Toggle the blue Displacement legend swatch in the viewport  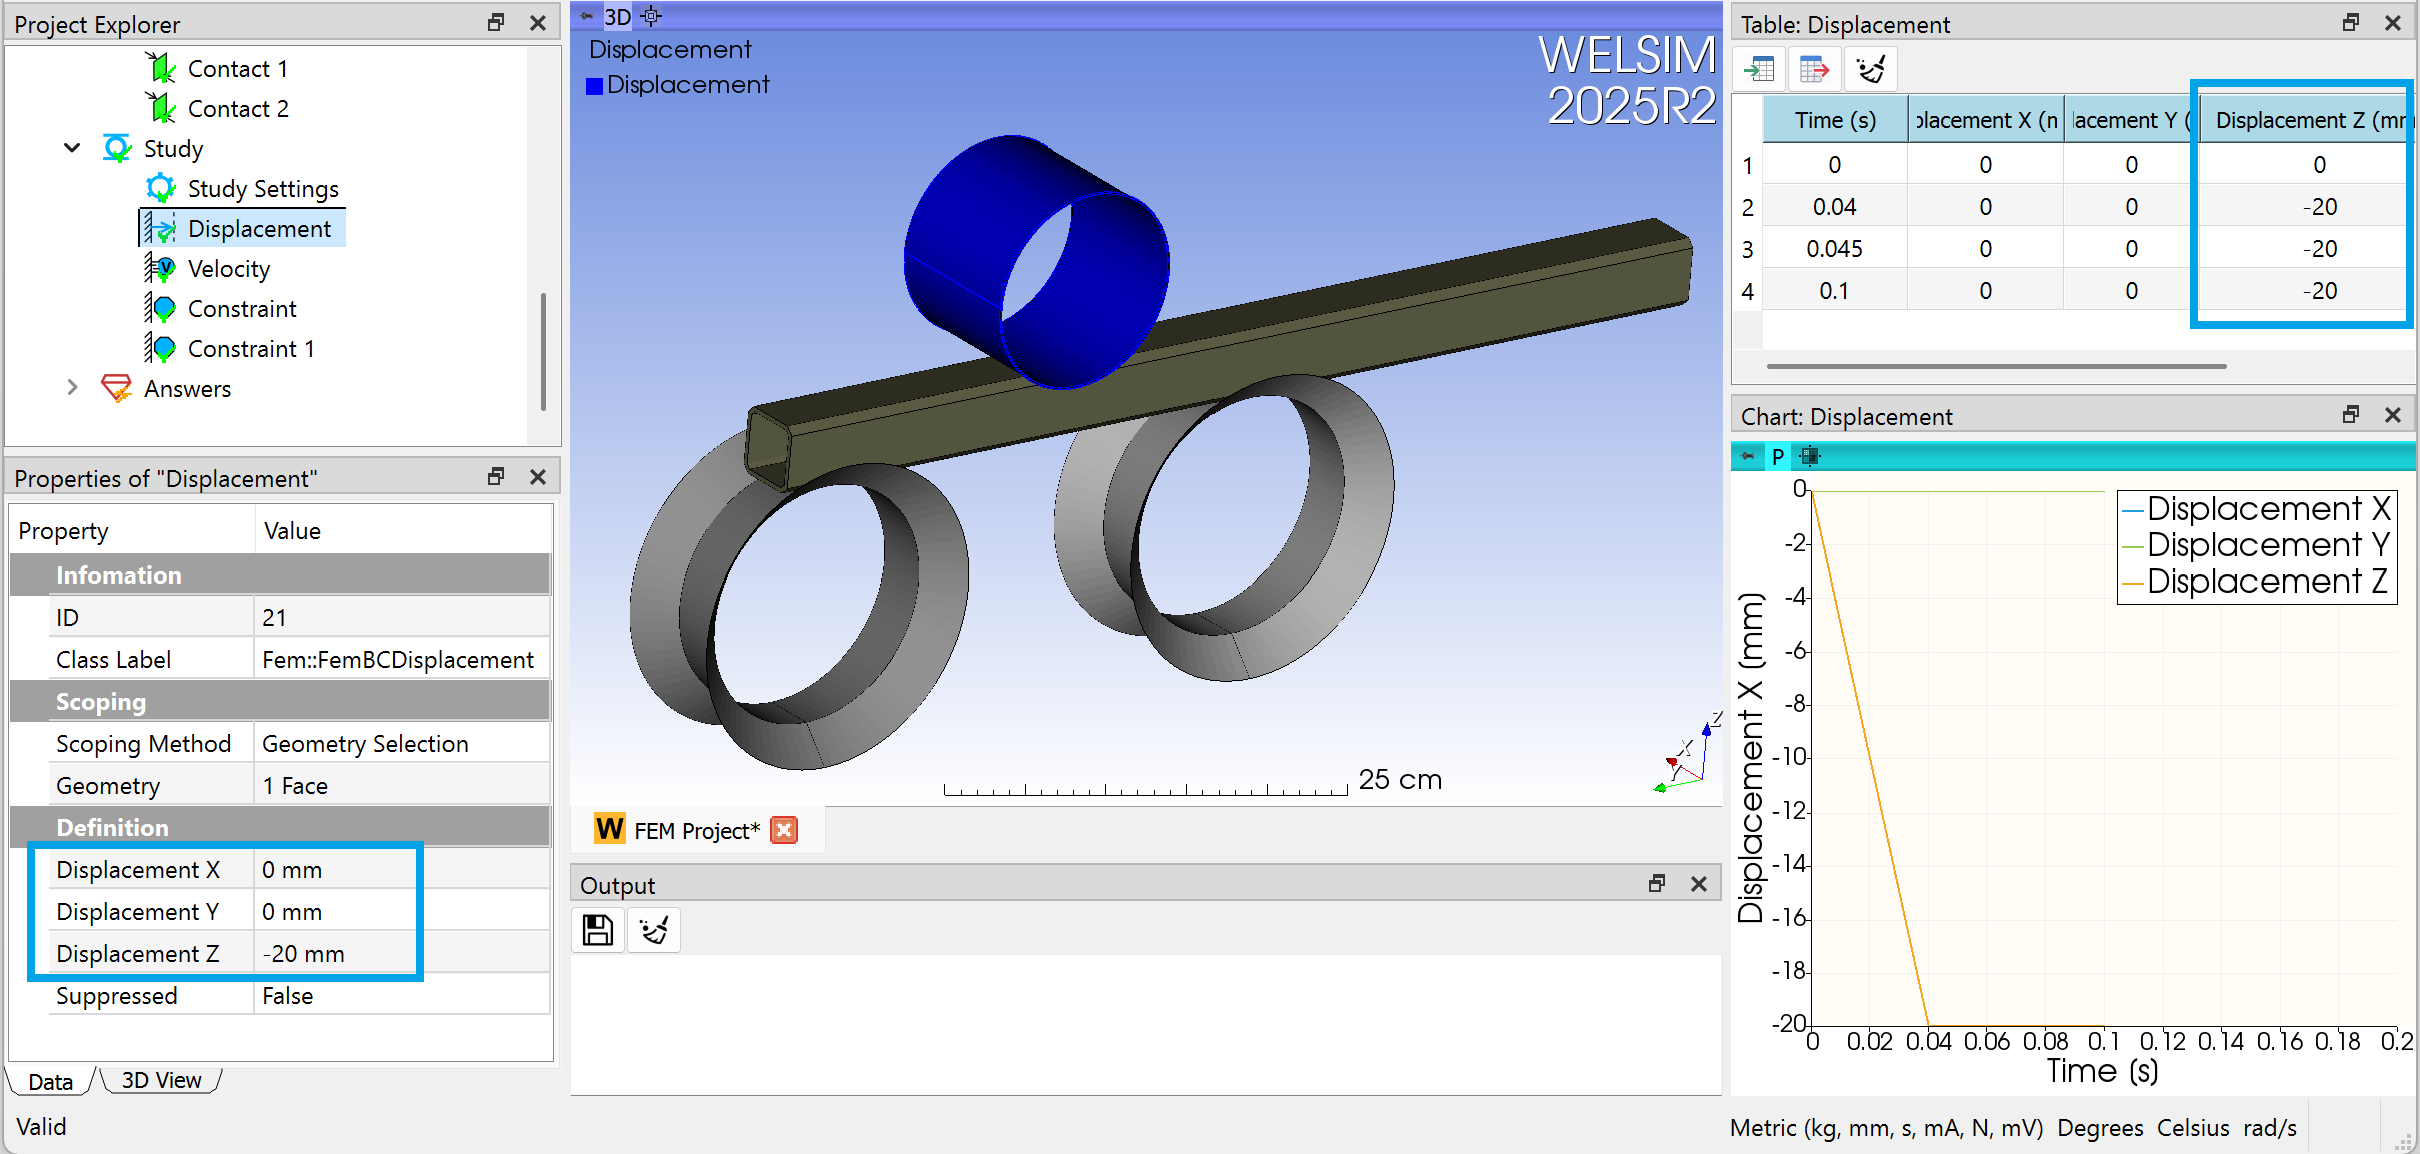pyautogui.click(x=594, y=85)
